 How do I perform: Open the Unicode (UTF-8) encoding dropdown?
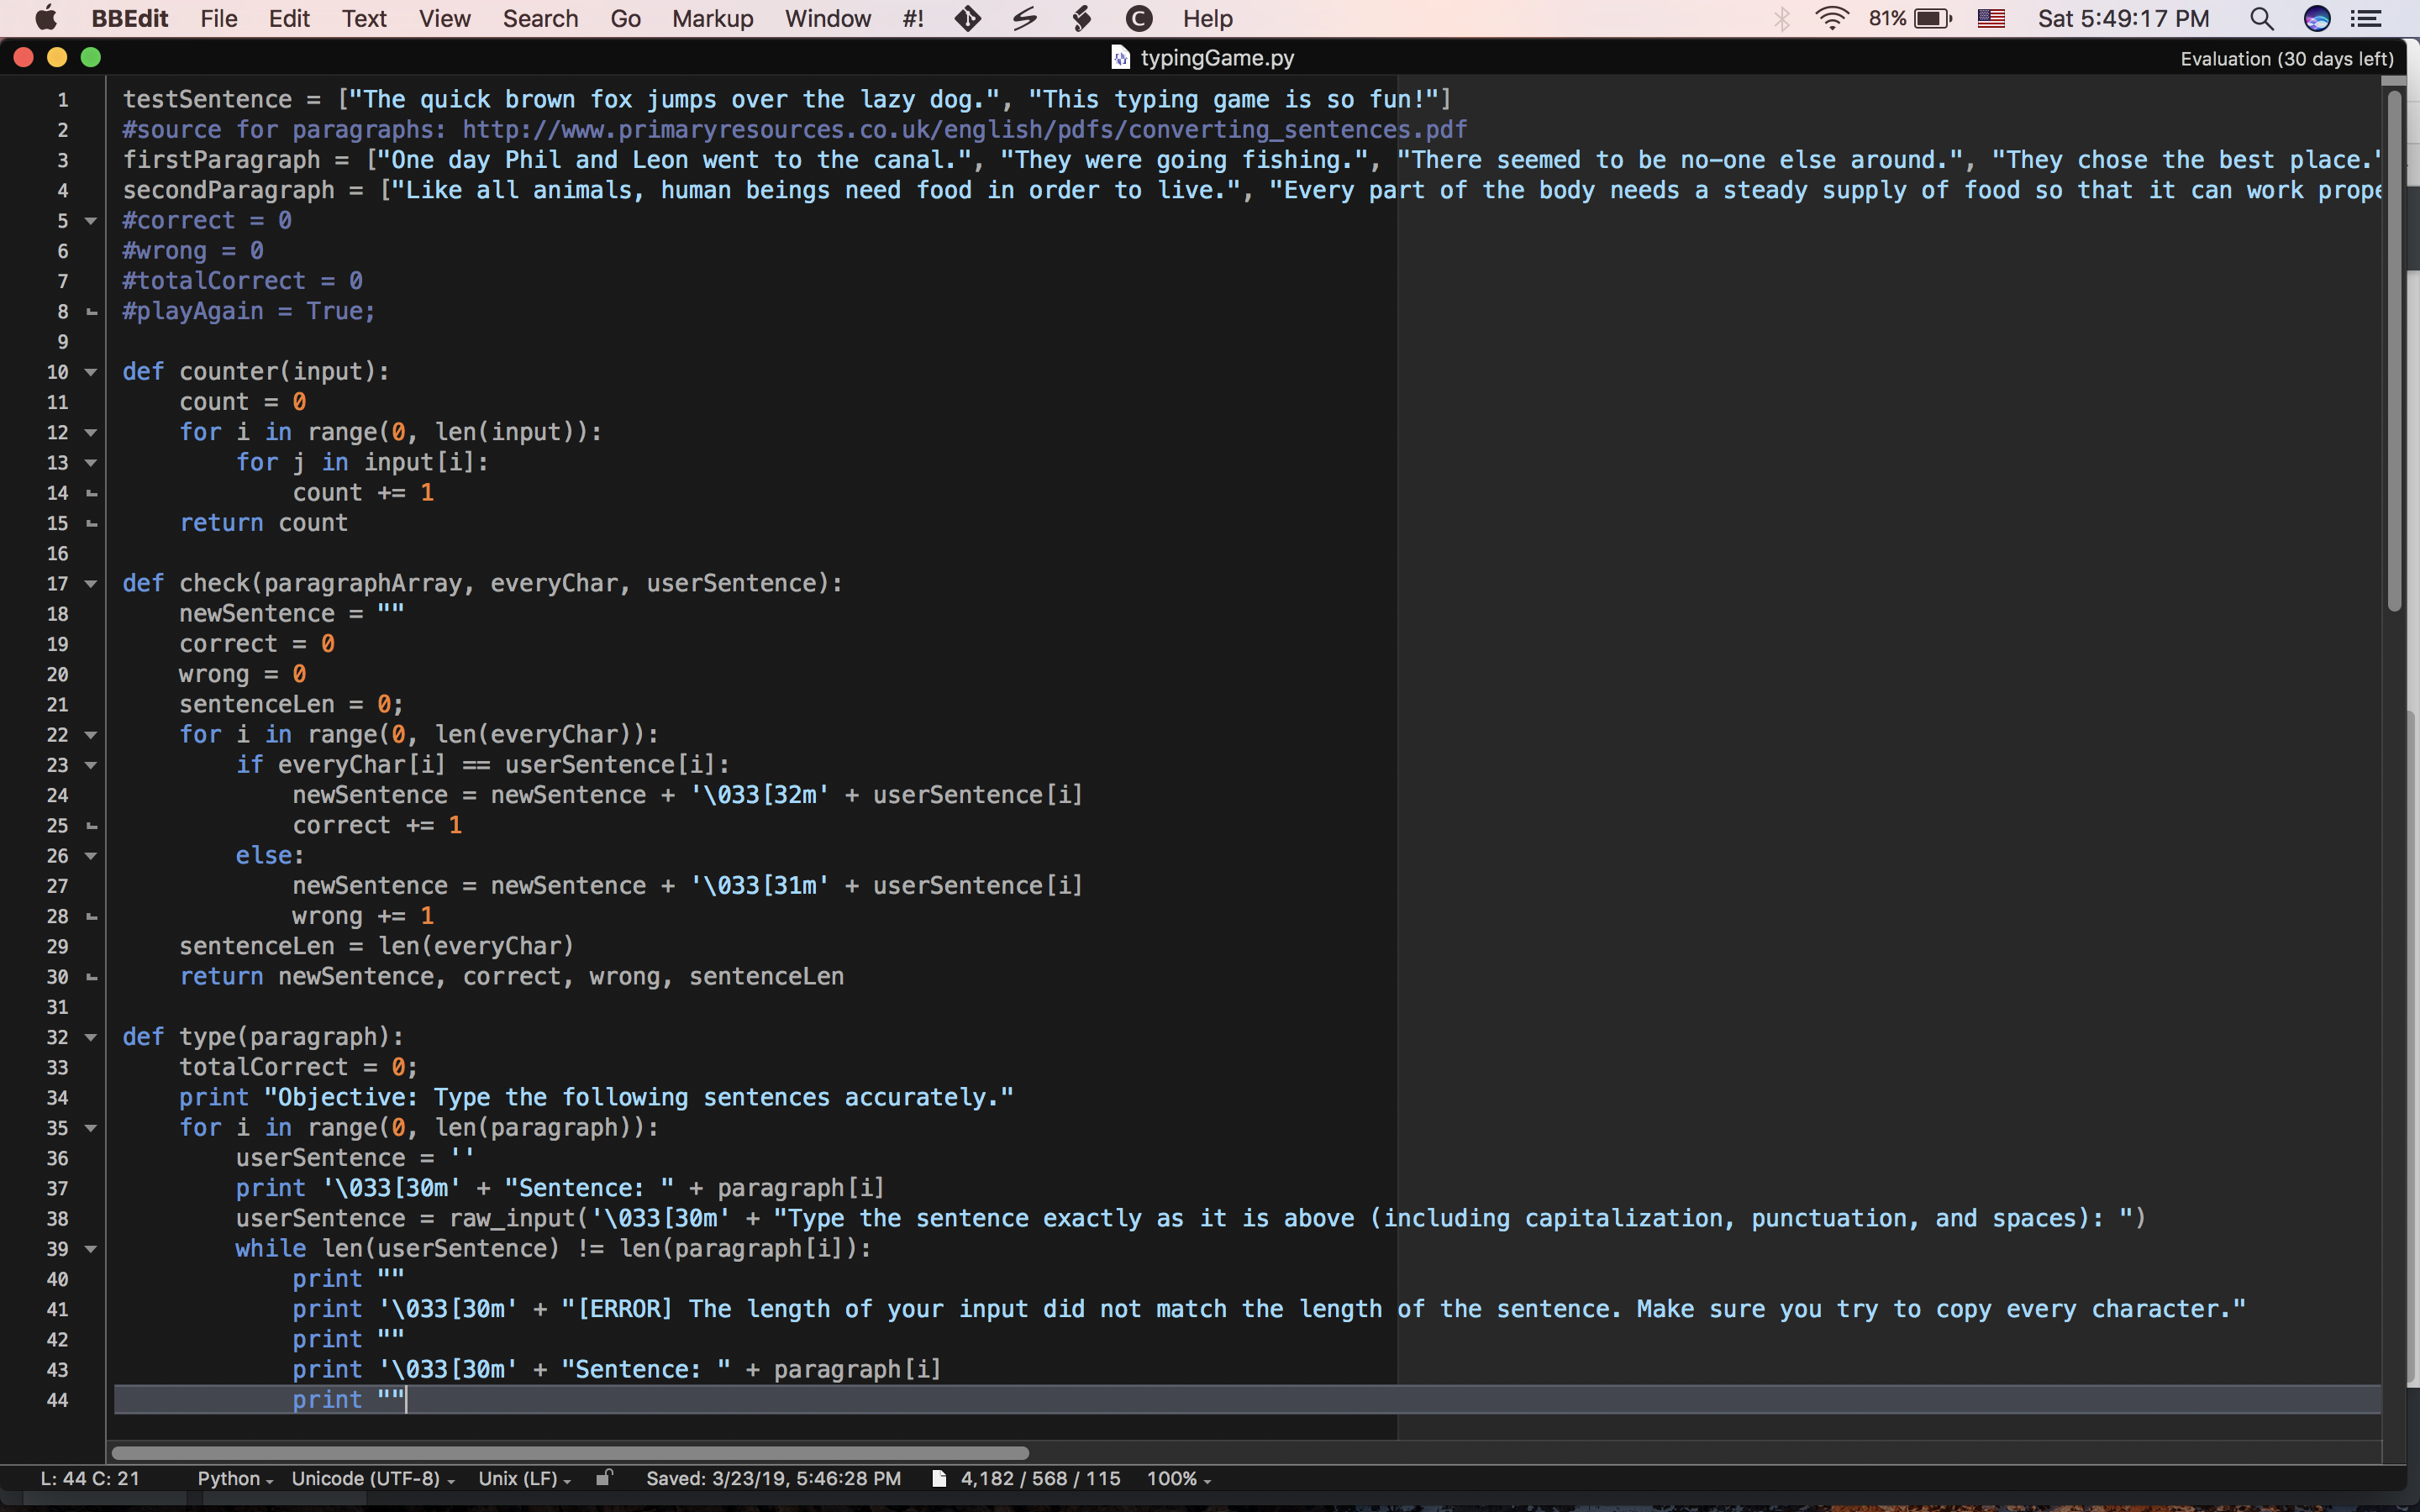pos(372,1478)
